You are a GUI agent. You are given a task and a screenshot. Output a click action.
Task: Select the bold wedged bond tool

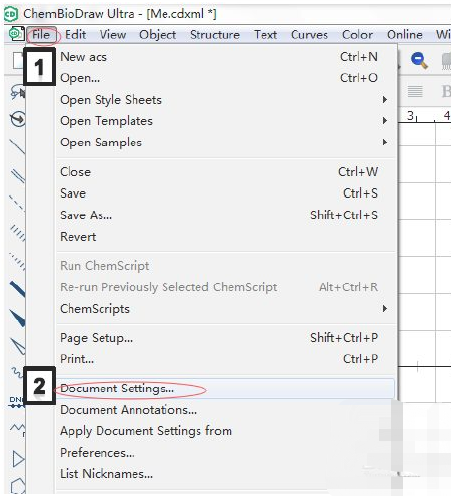point(17,318)
